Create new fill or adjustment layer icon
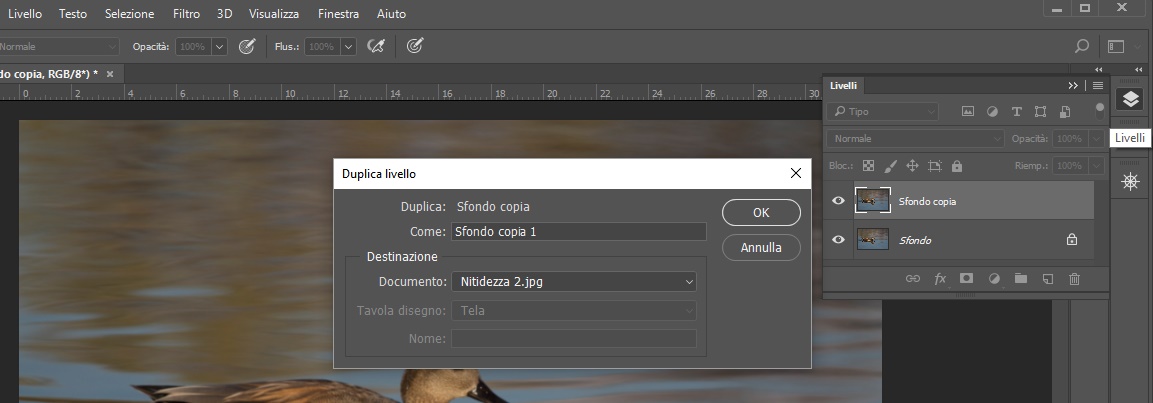The height and width of the screenshot is (403, 1153). (994, 279)
